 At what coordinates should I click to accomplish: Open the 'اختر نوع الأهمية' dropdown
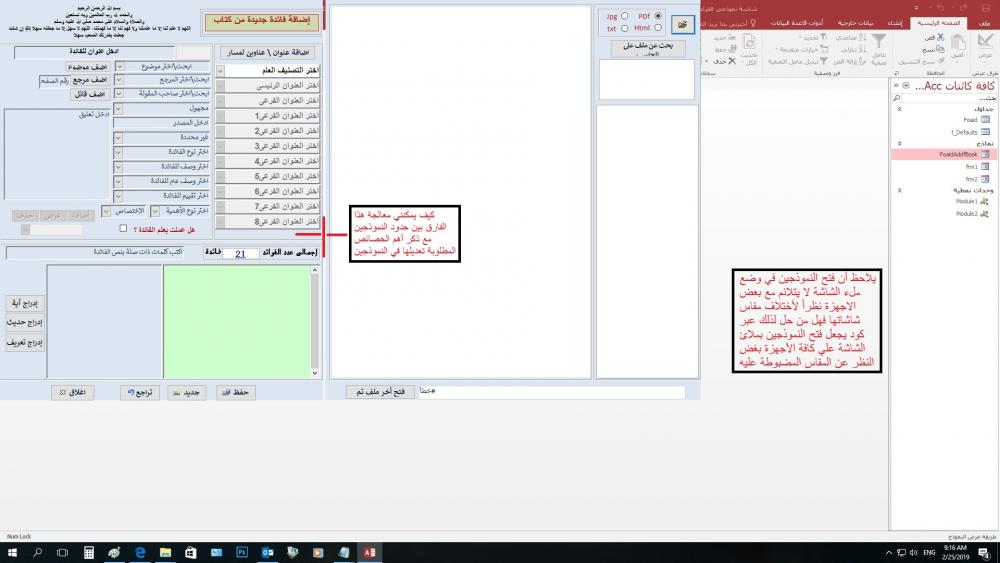[155, 211]
